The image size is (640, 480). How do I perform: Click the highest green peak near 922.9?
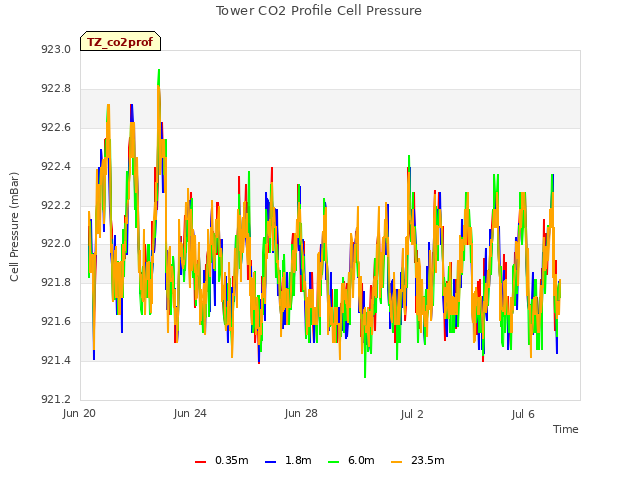click(159, 71)
